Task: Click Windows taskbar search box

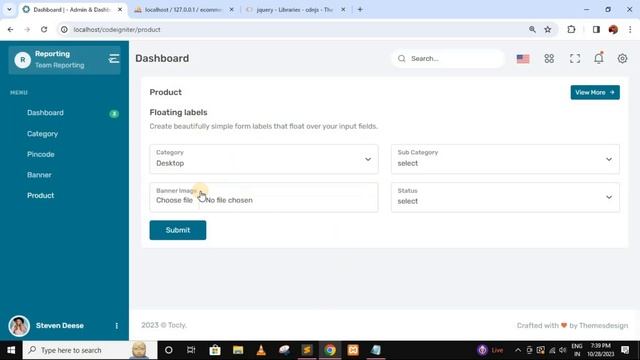Action: pyautogui.click(x=90, y=350)
